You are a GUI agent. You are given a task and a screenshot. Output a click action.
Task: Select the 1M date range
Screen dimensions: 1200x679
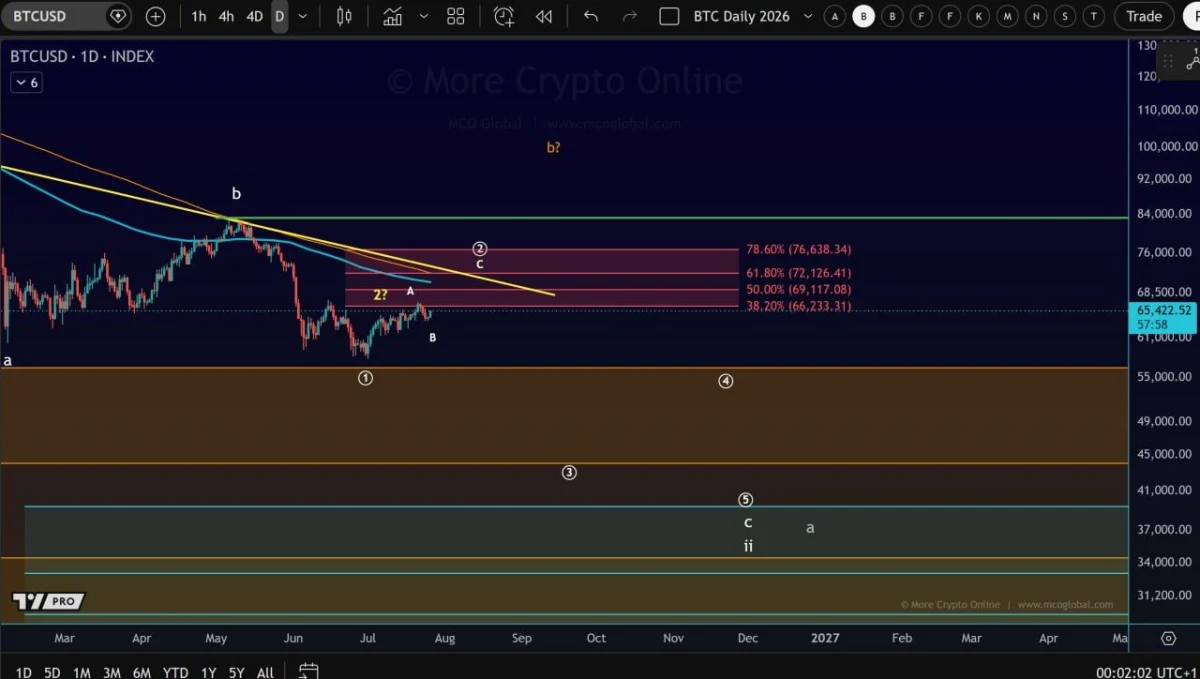click(x=82, y=672)
